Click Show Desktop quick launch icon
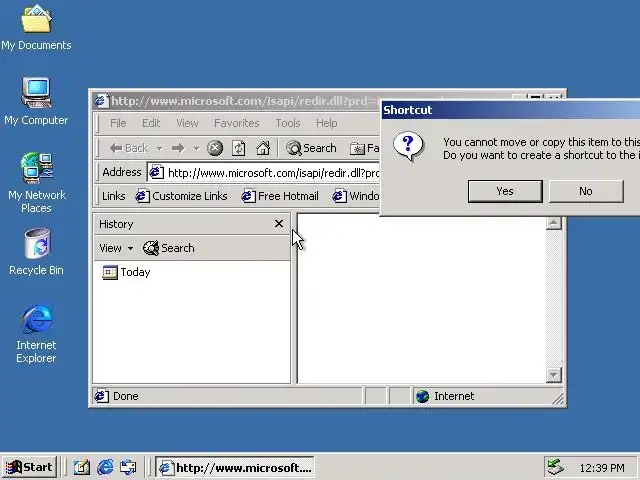 (x=82, y=467)
